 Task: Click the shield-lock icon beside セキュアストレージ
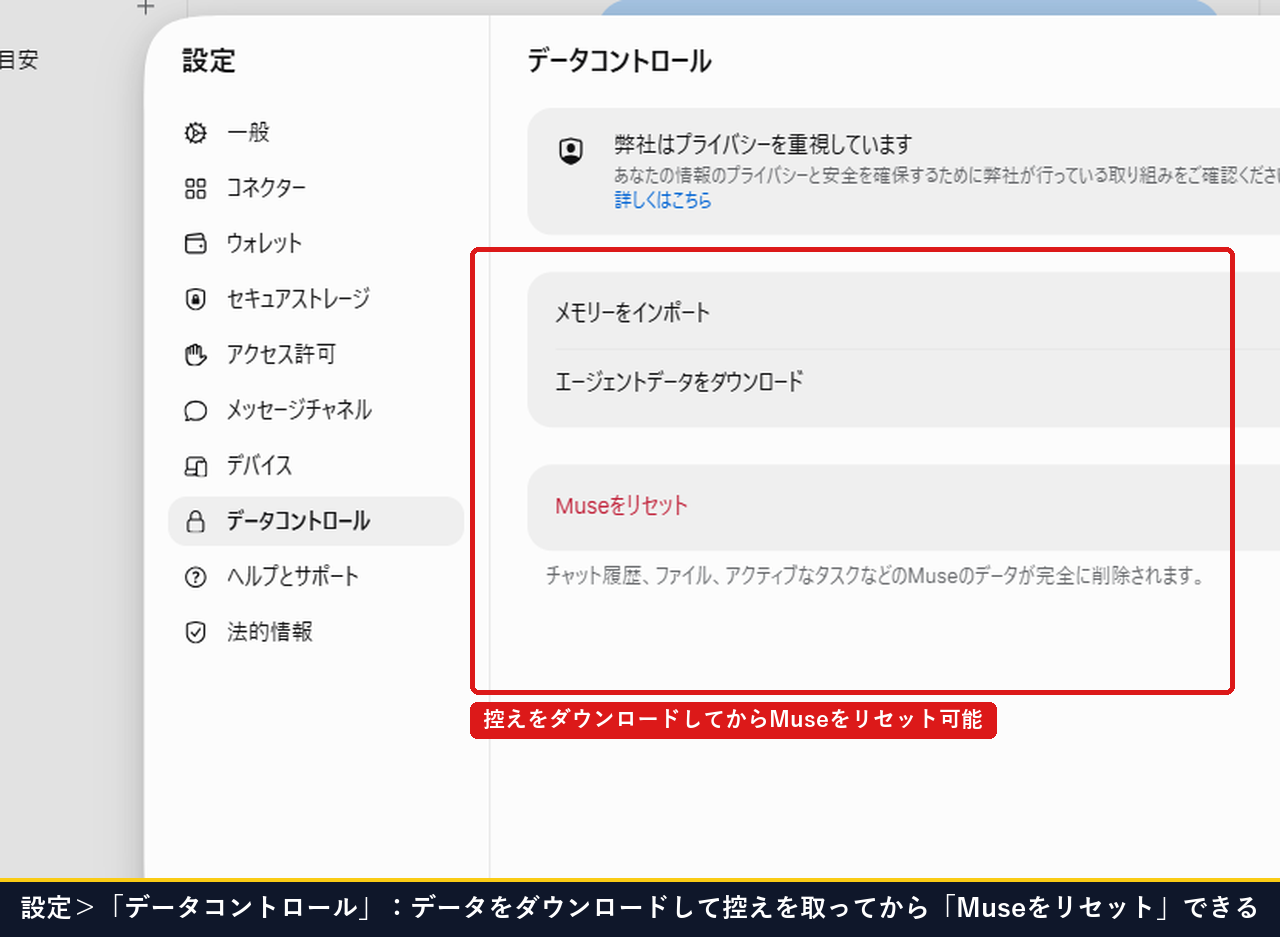[x=196, y=299]
